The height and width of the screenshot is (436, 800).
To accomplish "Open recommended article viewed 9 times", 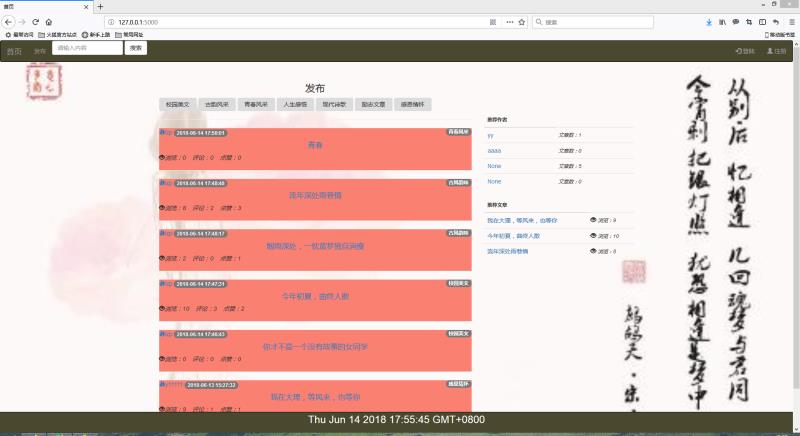I will click(x=522, y=221).
